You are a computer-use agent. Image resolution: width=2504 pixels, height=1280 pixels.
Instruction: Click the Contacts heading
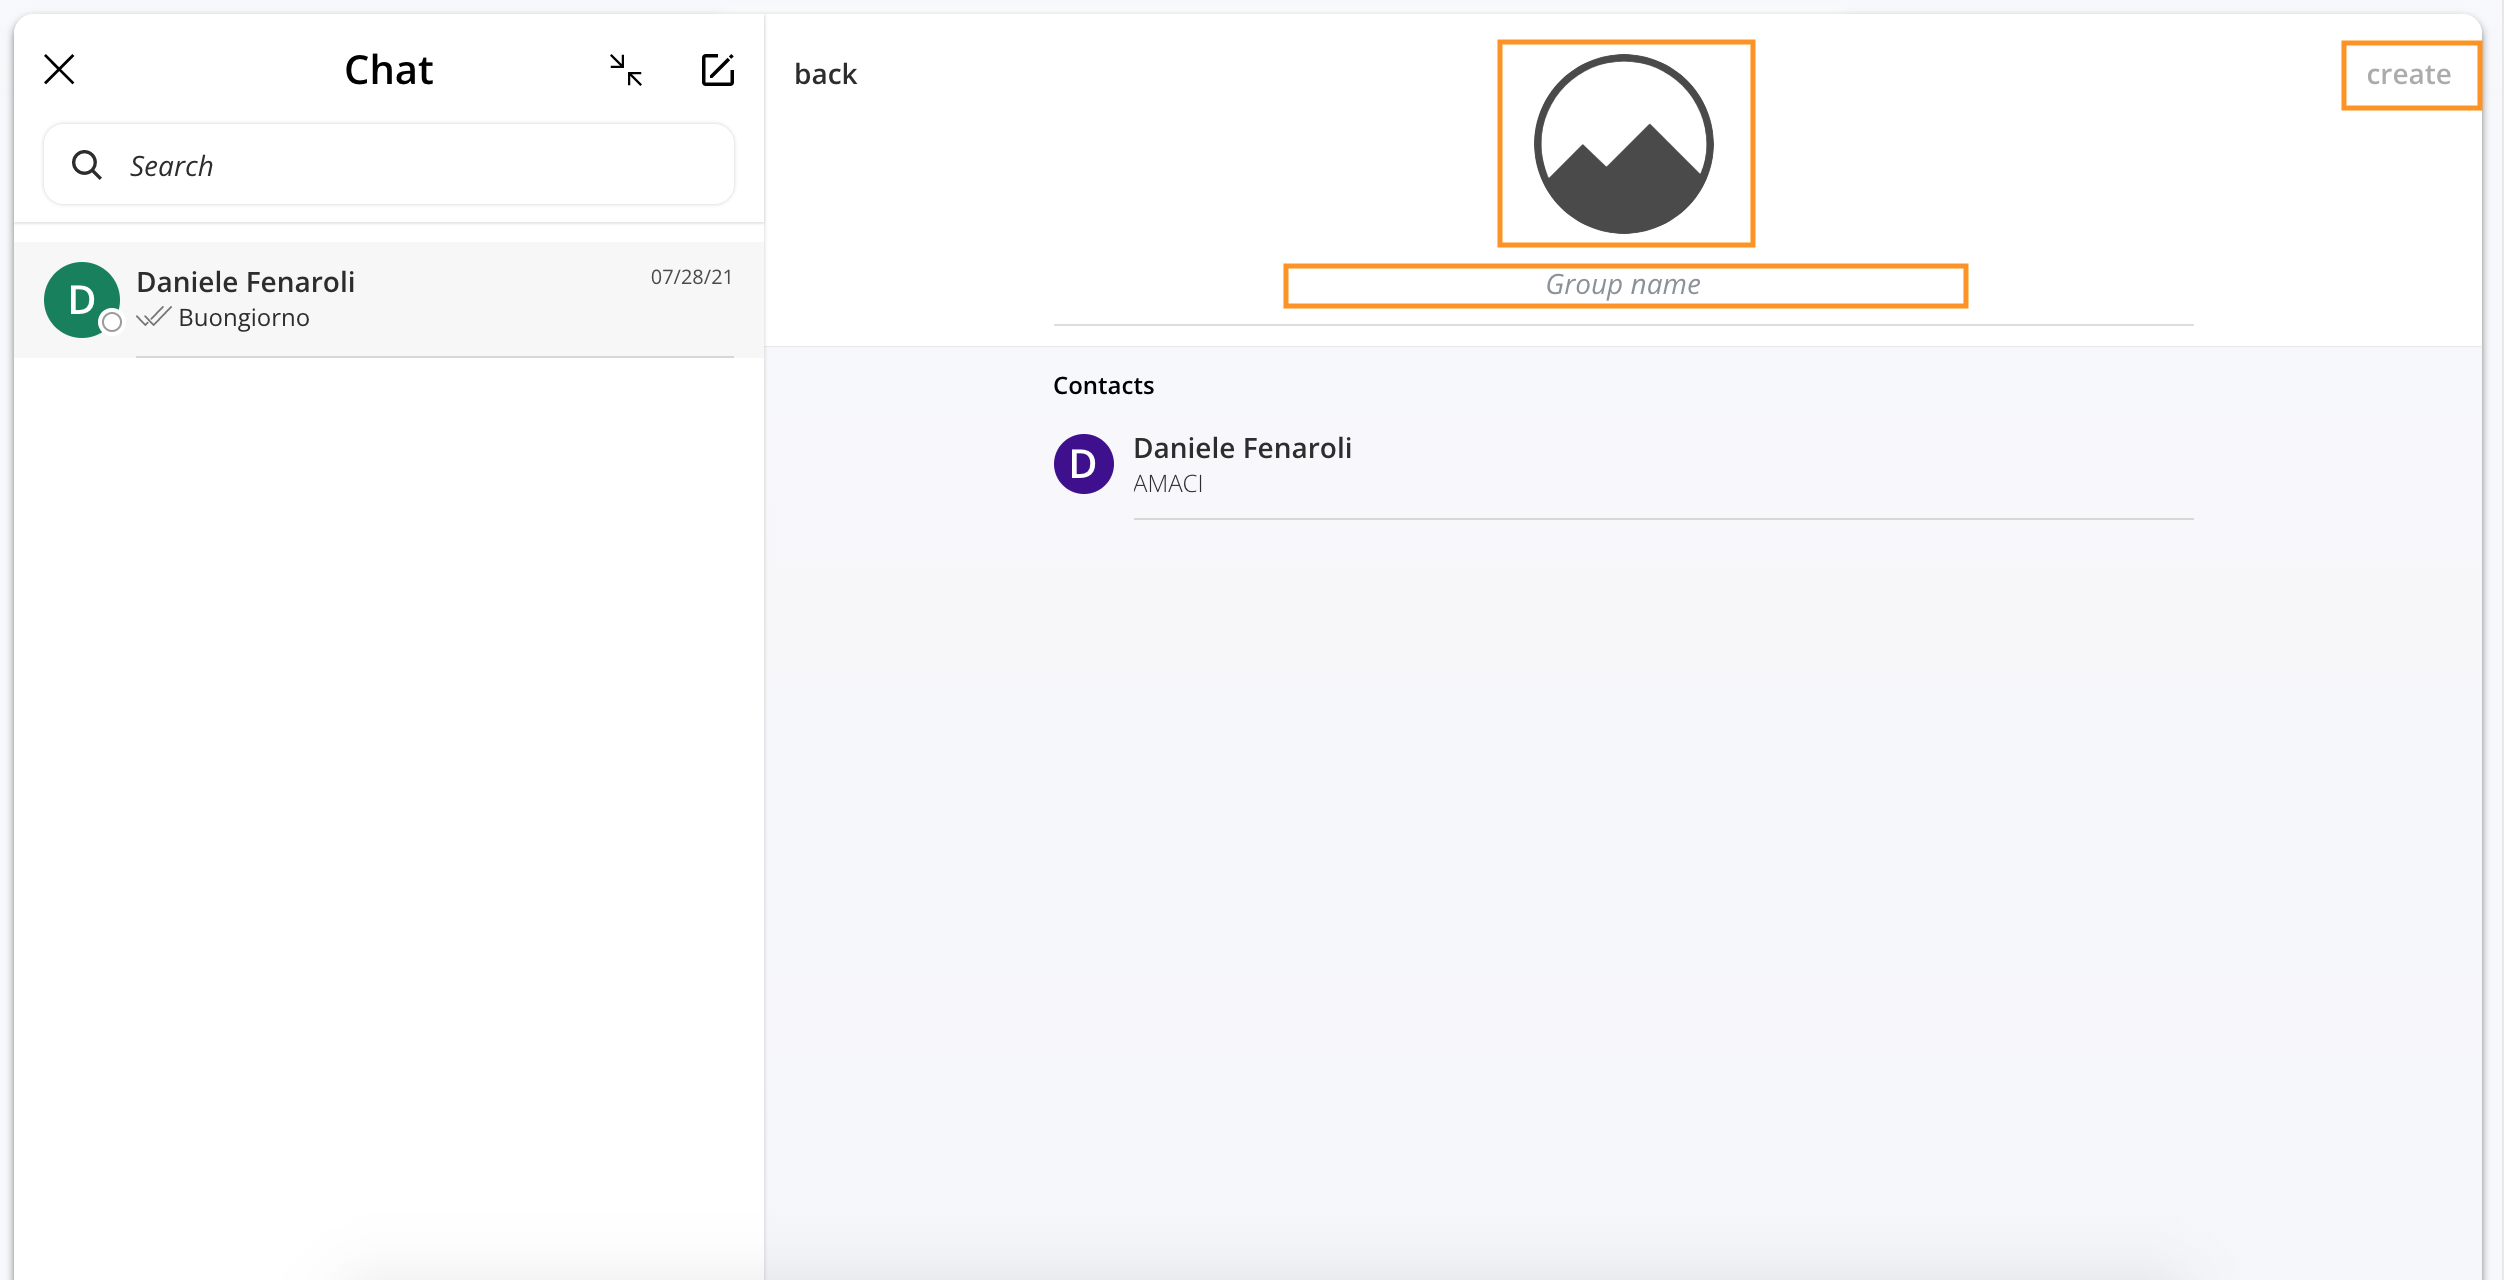point(1103,386)
